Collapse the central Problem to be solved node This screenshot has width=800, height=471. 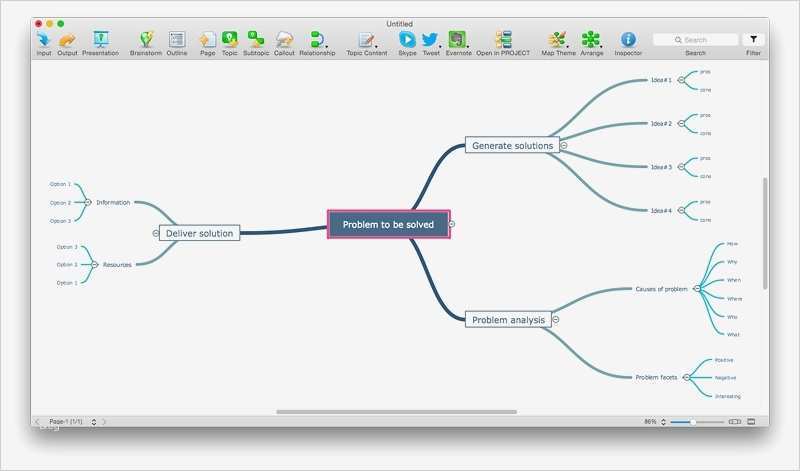coord(452,224)
